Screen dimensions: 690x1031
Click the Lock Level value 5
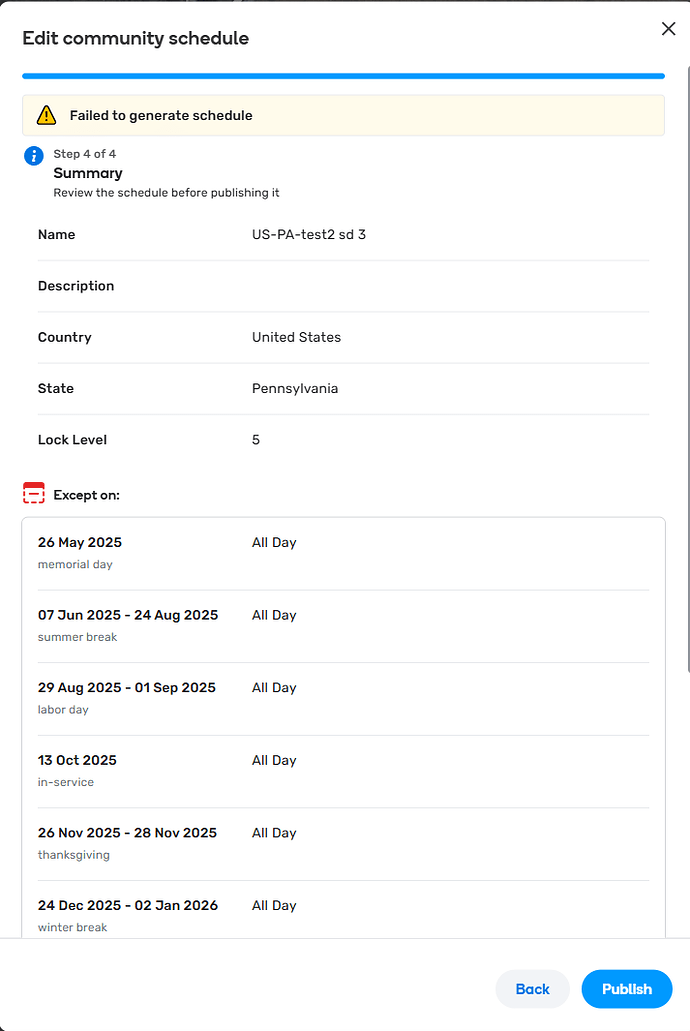tap(256, 440)
